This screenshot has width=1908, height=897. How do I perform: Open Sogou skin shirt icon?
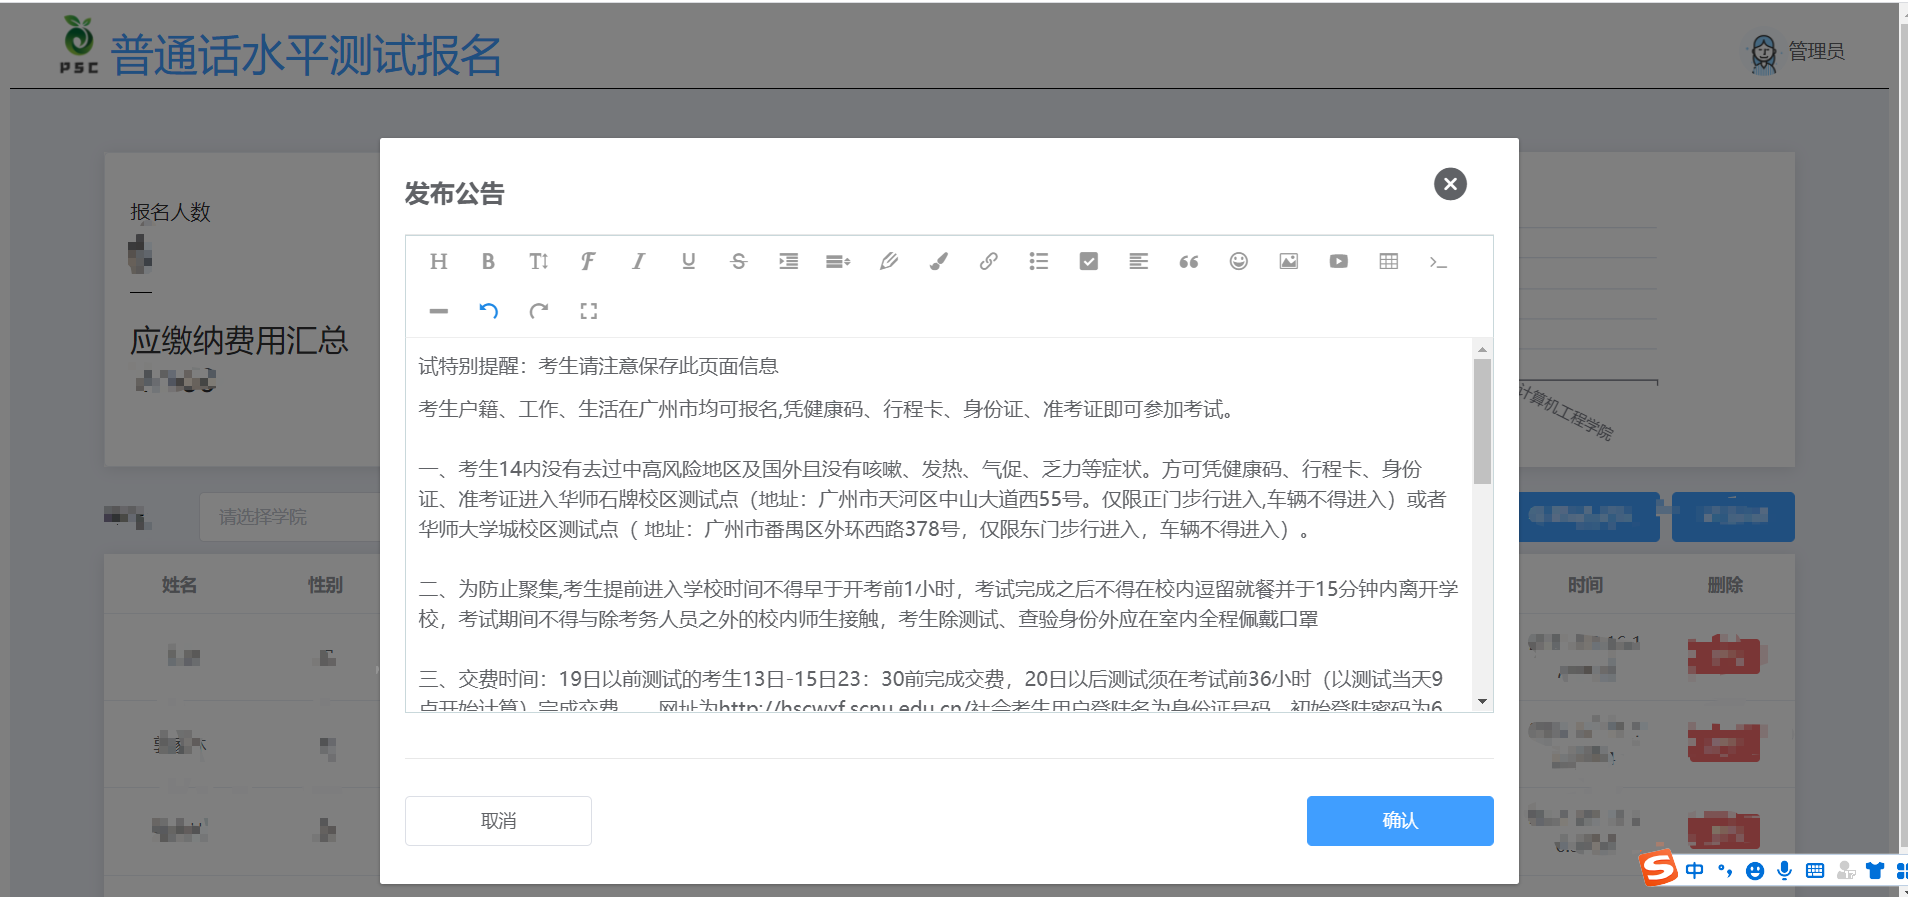[1875, 871]
